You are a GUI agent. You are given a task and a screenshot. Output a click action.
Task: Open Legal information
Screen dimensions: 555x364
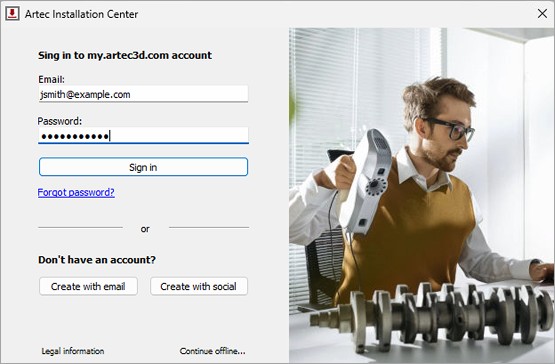[73, 351]
